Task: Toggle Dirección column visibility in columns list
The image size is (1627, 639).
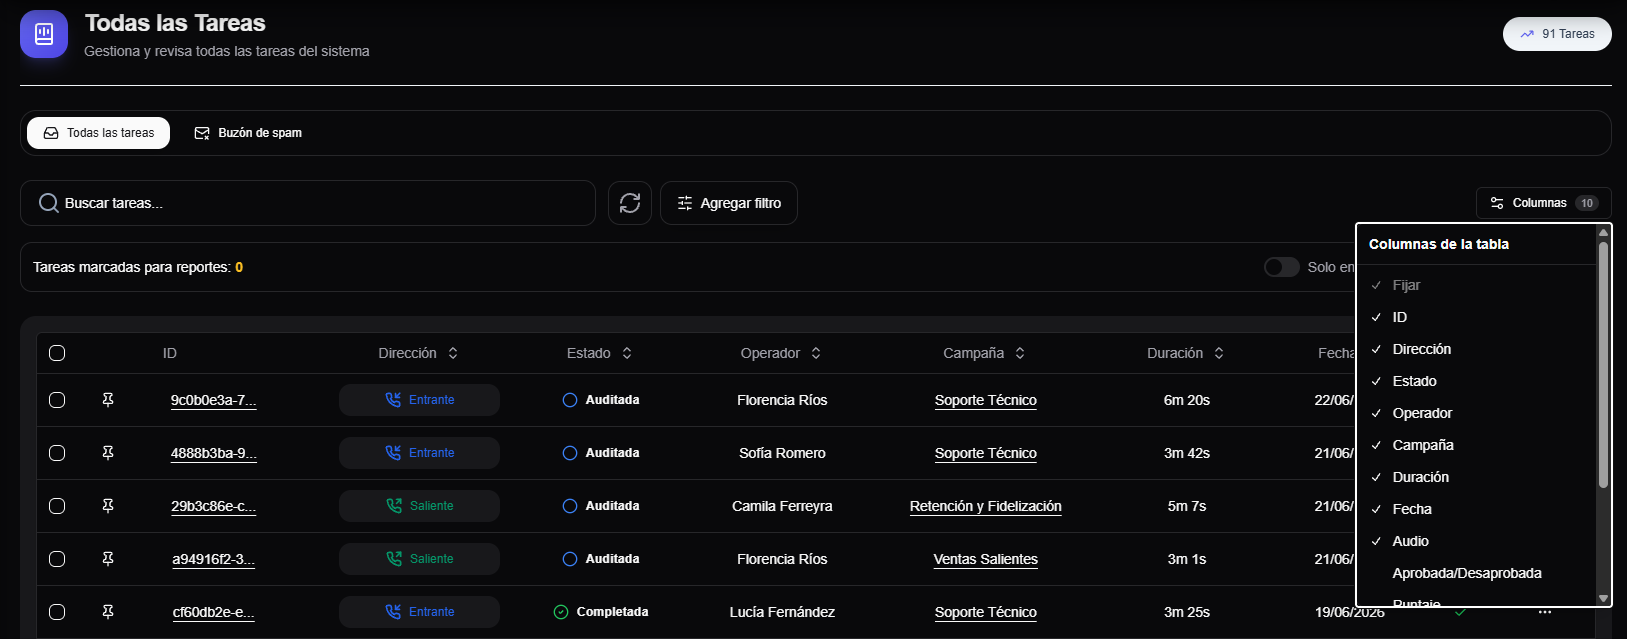Action: coord(1476,349)
